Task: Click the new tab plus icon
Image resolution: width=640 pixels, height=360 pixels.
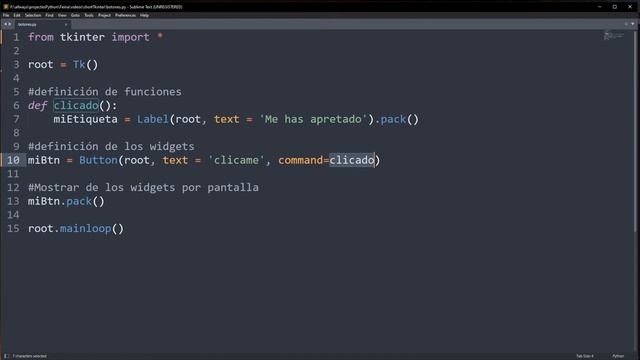Action: [626, 24]
